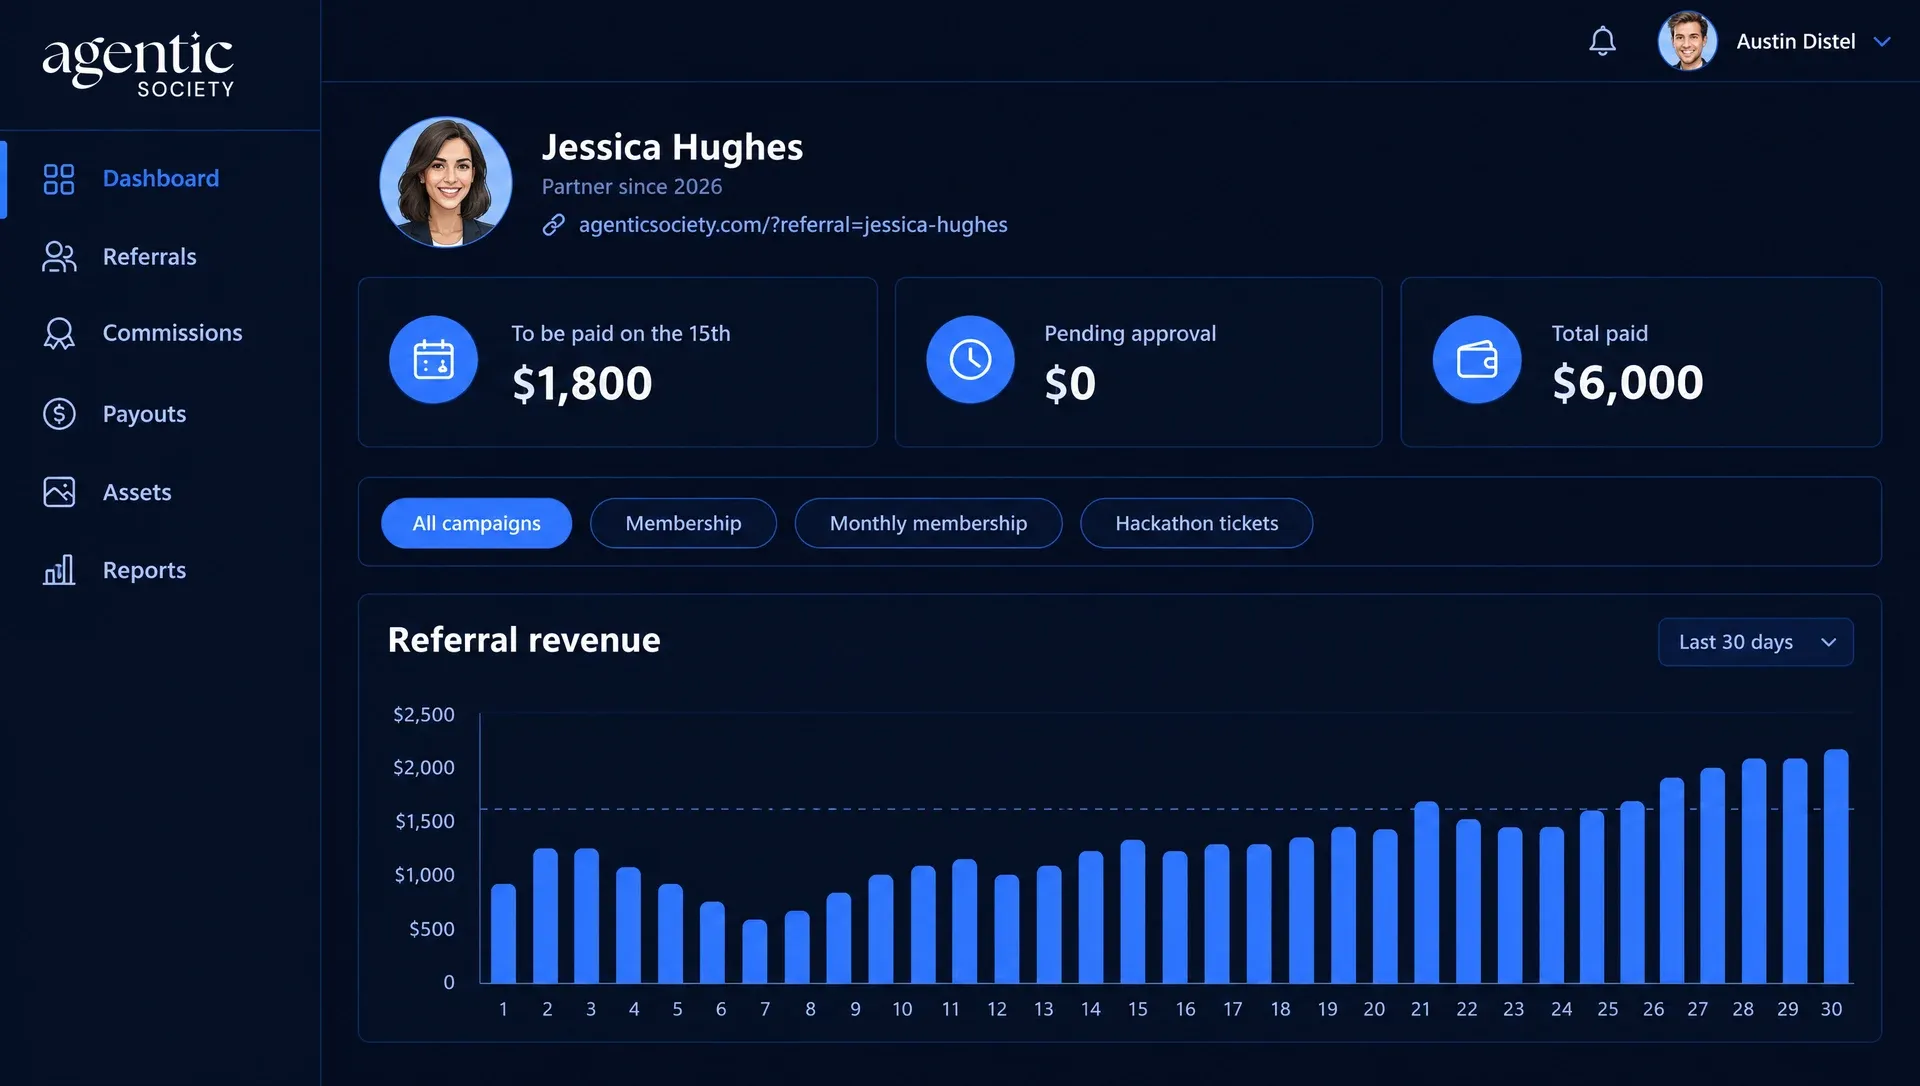Click the $0 pending approval amount
The width and height of the screenshot is (1920, 1086).
pyautogui.click(x=1070, y=384)
